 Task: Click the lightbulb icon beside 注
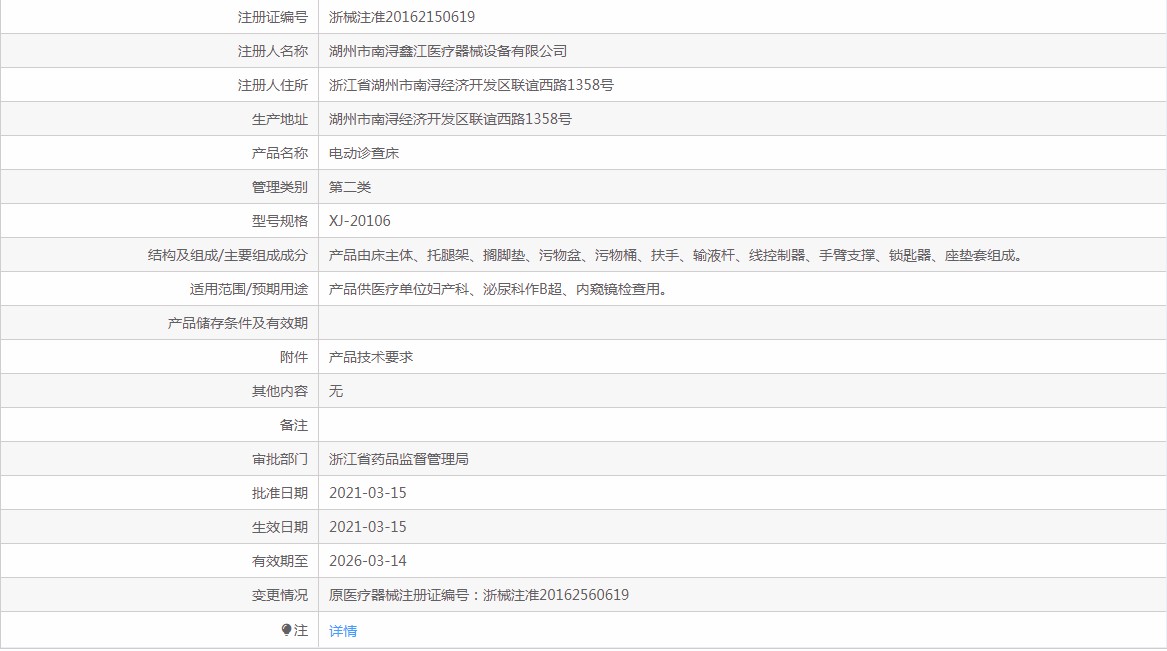click(x=287, y=630)
